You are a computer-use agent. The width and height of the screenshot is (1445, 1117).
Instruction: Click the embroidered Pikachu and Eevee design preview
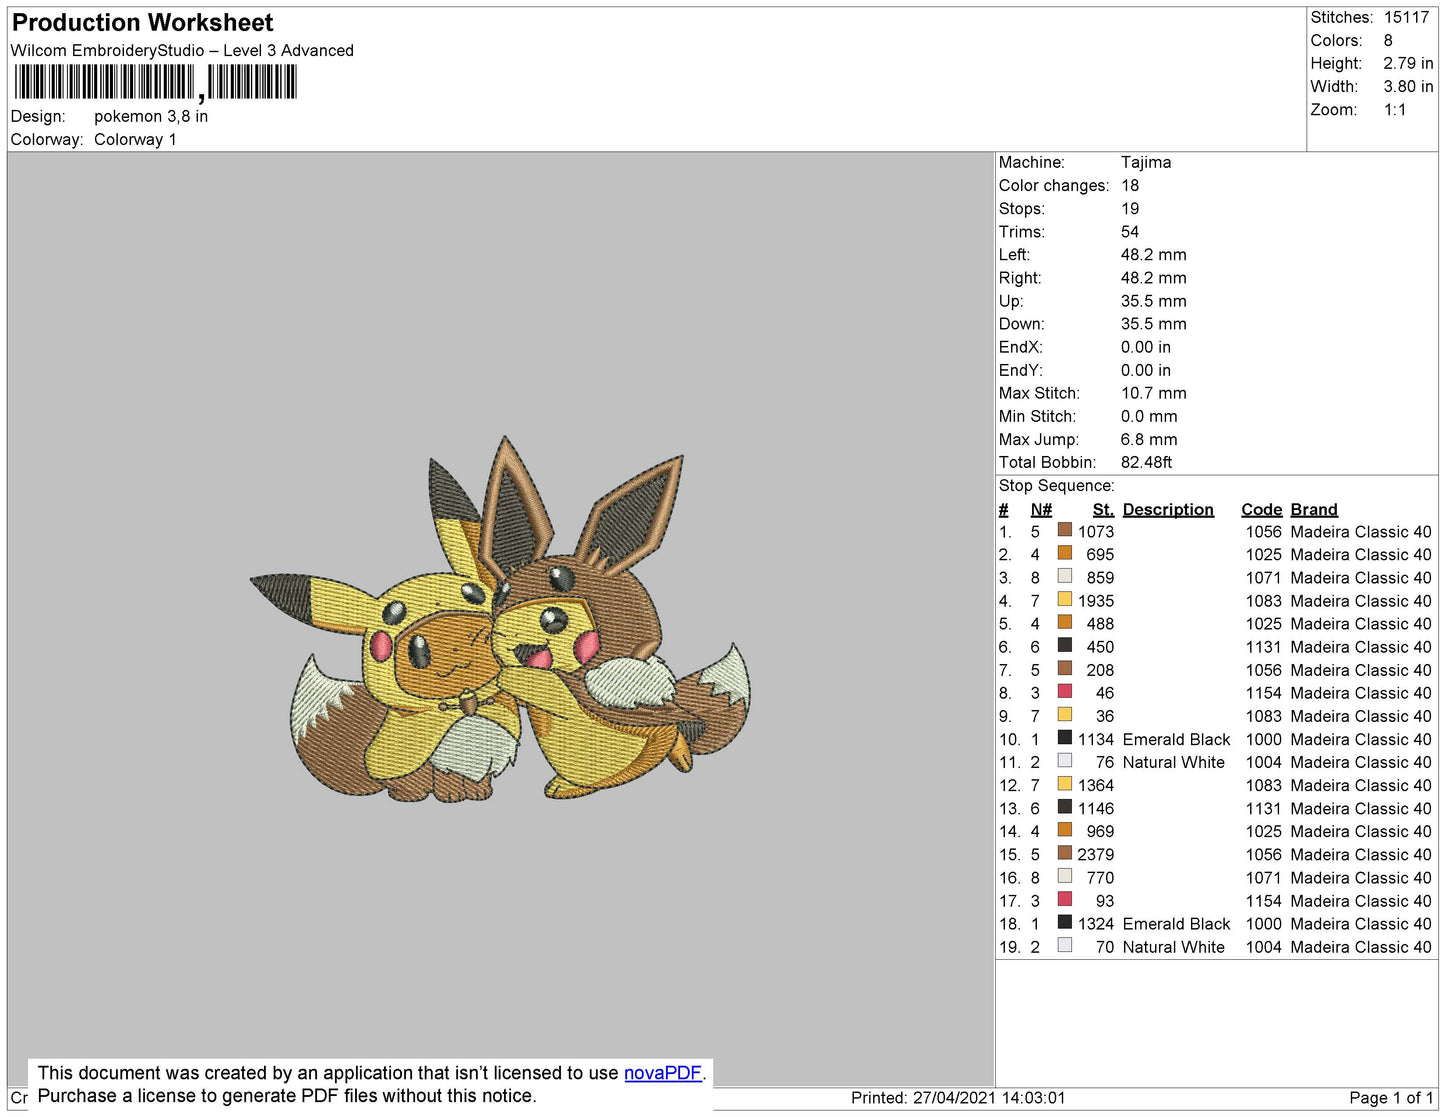coord(500,620)
